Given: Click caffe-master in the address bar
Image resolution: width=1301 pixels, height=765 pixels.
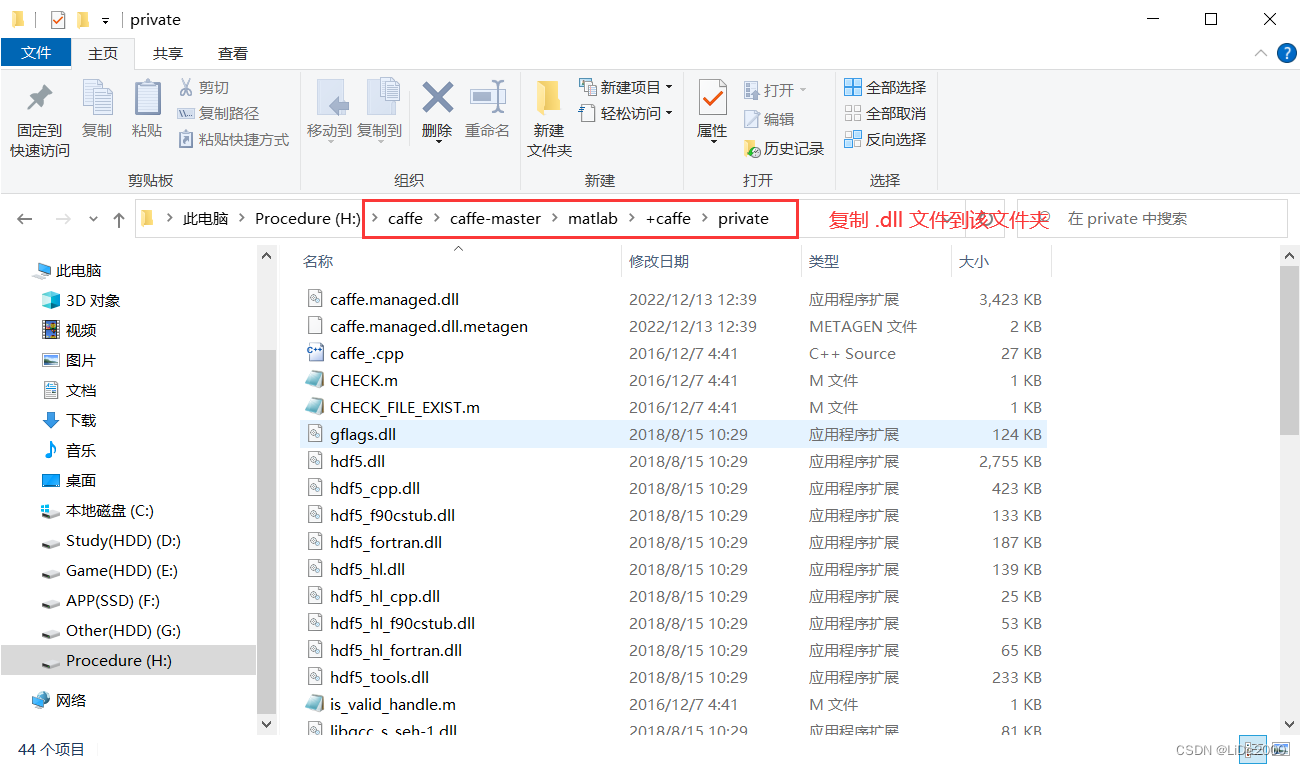Looking at the screenshot, I should click(x=495, y=219).
